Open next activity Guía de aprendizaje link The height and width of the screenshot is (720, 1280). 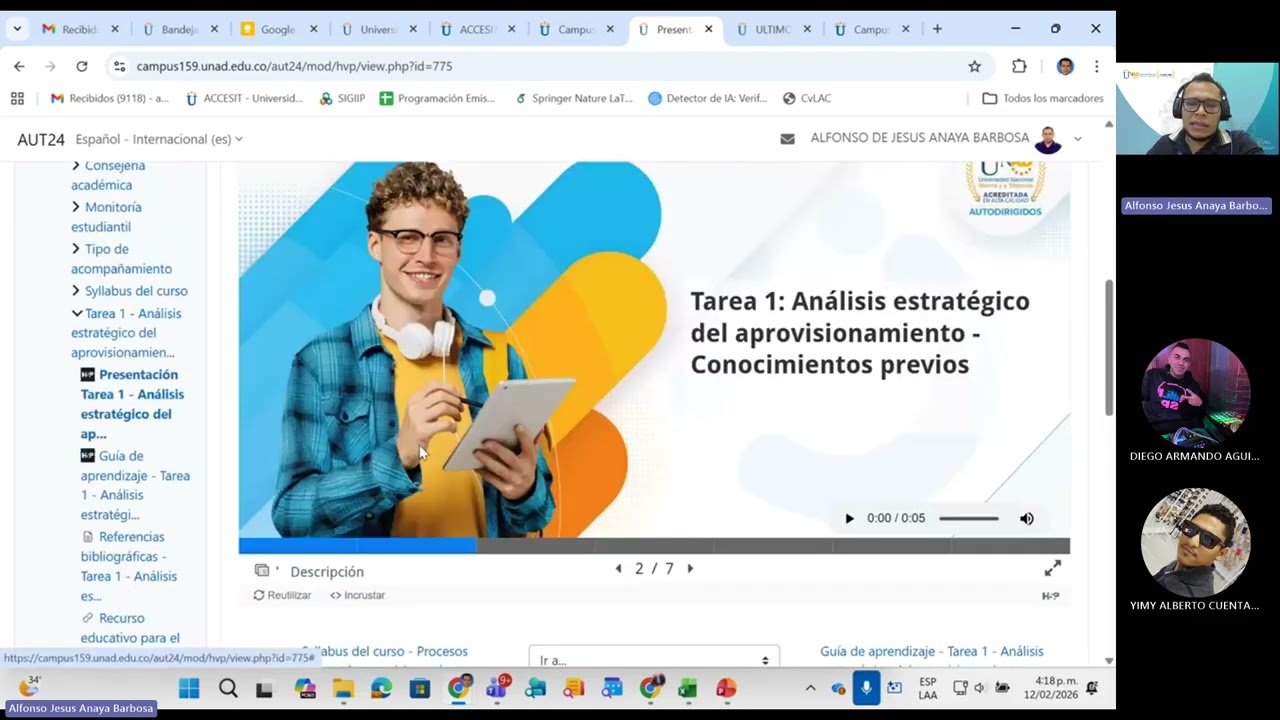click(931, 651)
